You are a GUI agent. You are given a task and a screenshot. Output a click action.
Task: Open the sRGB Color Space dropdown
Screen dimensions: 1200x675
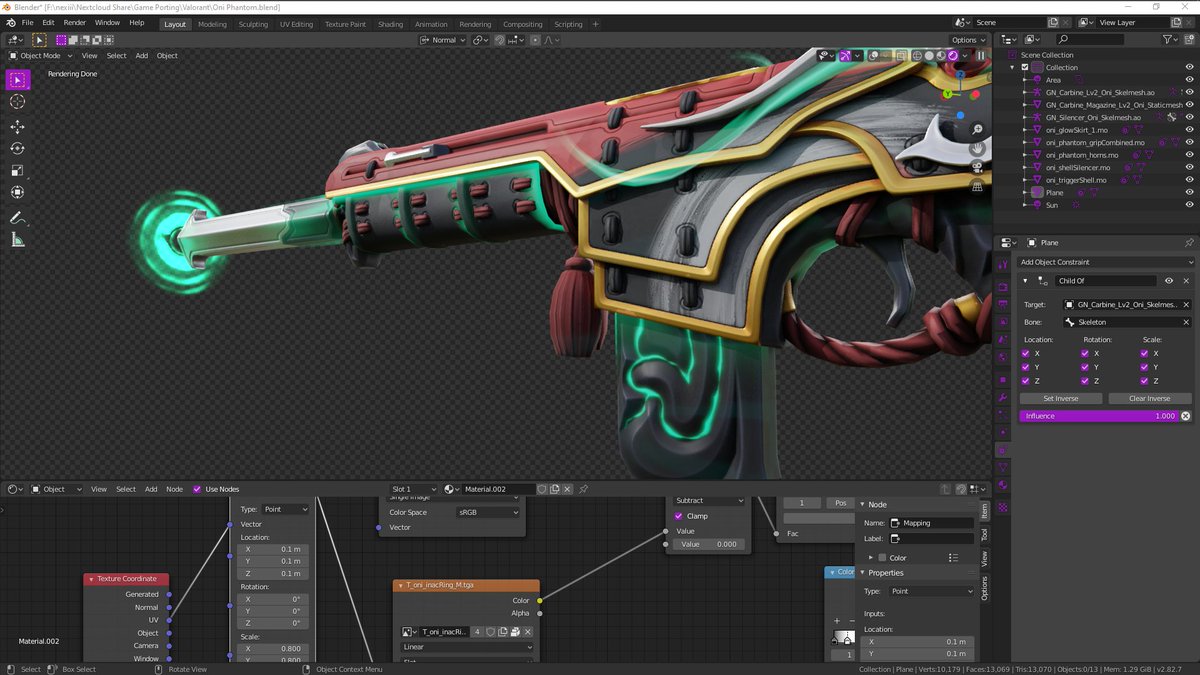click(x=488, y=512)
